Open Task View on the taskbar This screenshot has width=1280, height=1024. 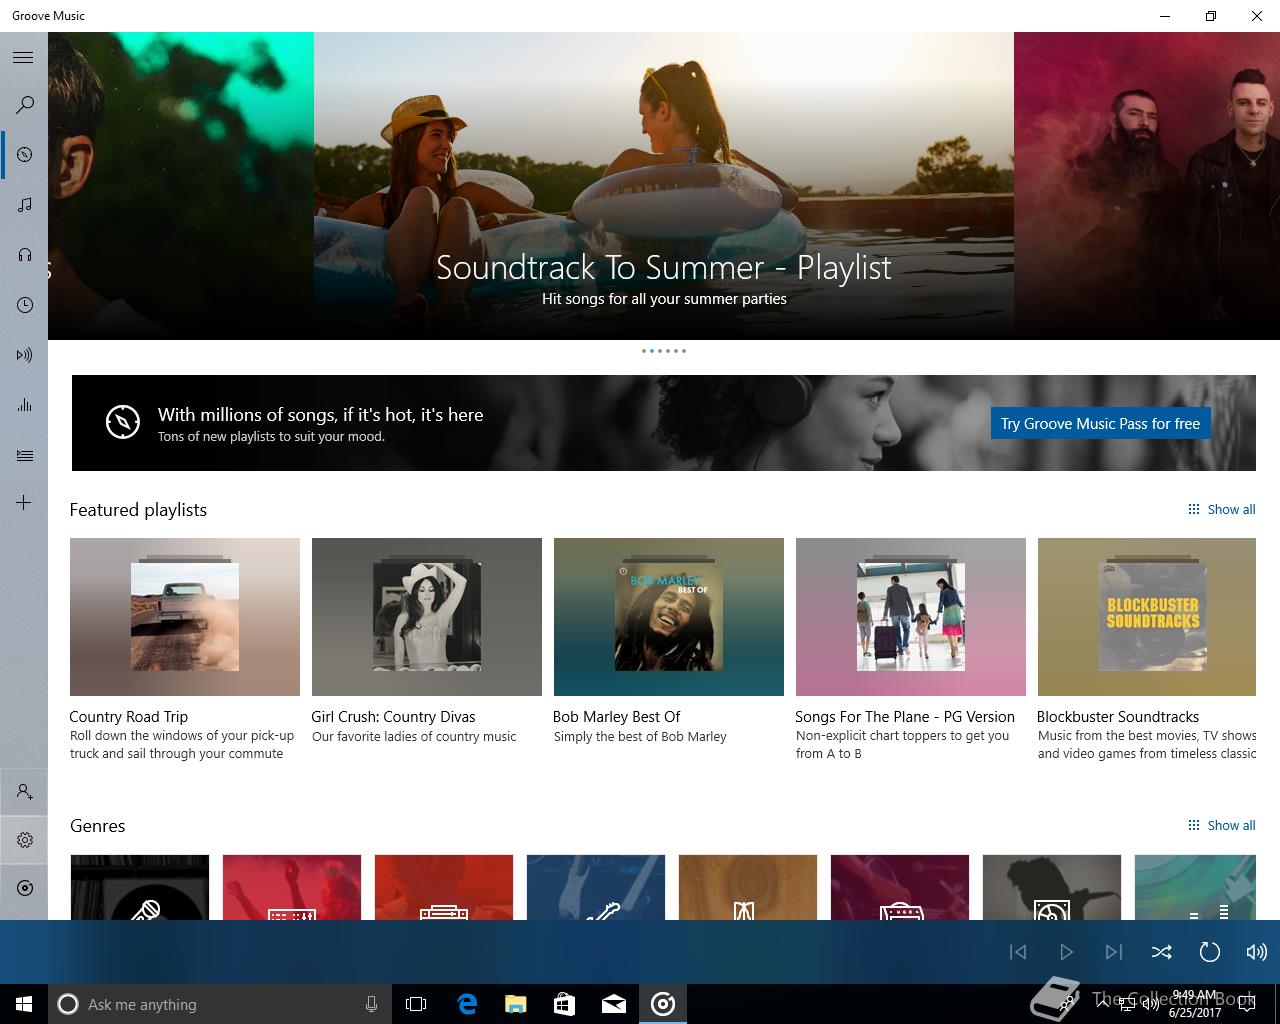(x=416, y=1004)
